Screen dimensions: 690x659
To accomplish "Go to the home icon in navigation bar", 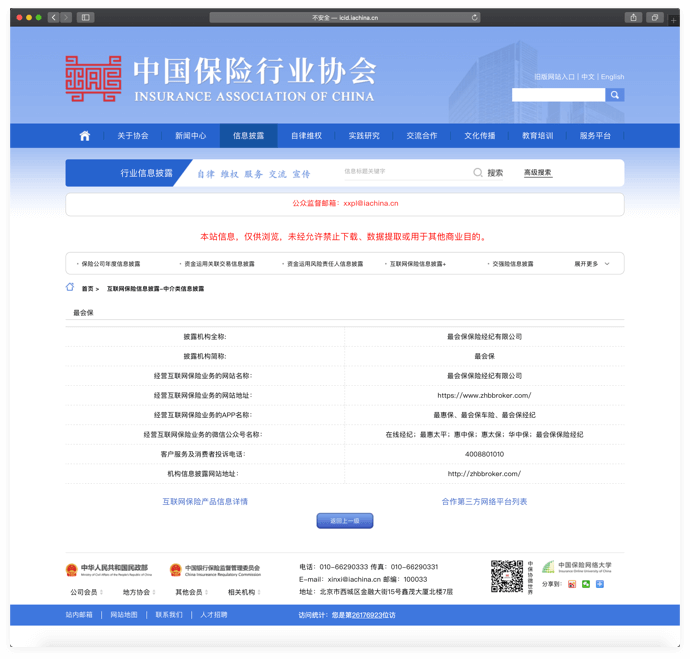I will [x=84, y=136].
